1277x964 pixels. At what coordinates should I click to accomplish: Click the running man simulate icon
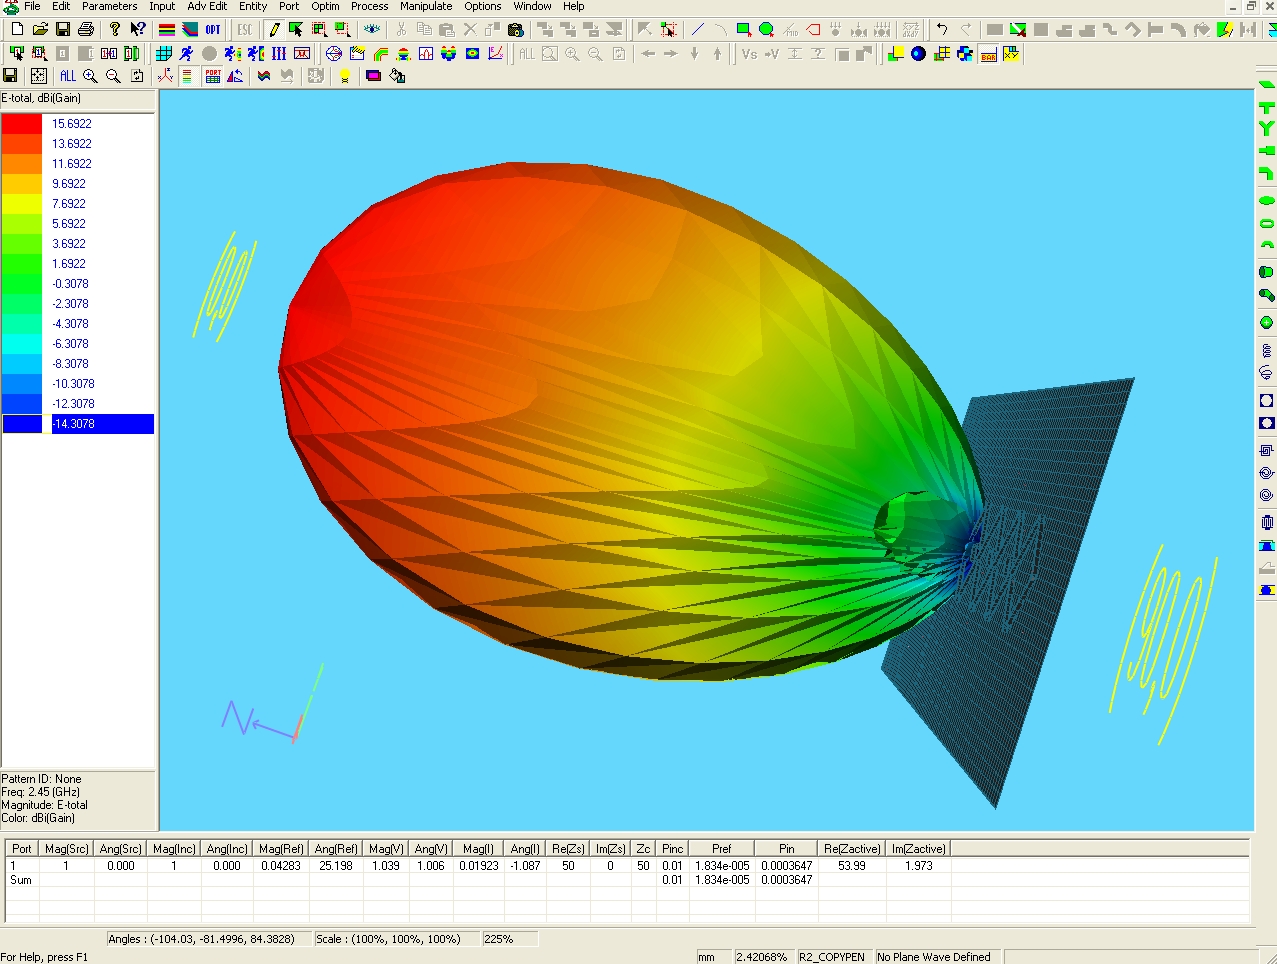[x=186, y=54]
